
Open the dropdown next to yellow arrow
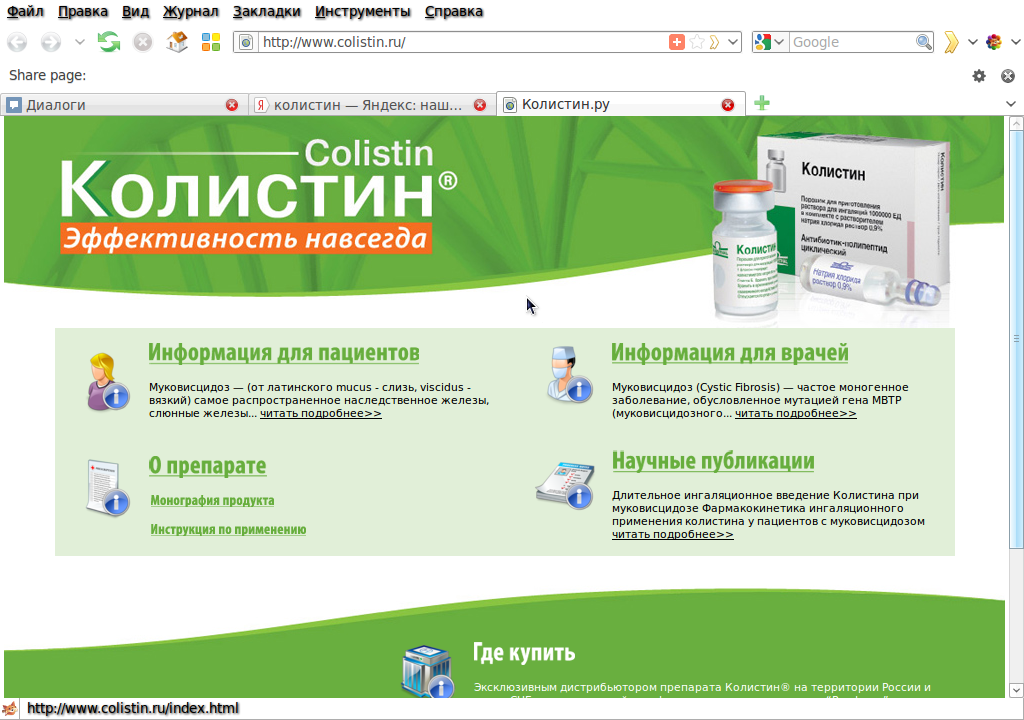point(972,42)
